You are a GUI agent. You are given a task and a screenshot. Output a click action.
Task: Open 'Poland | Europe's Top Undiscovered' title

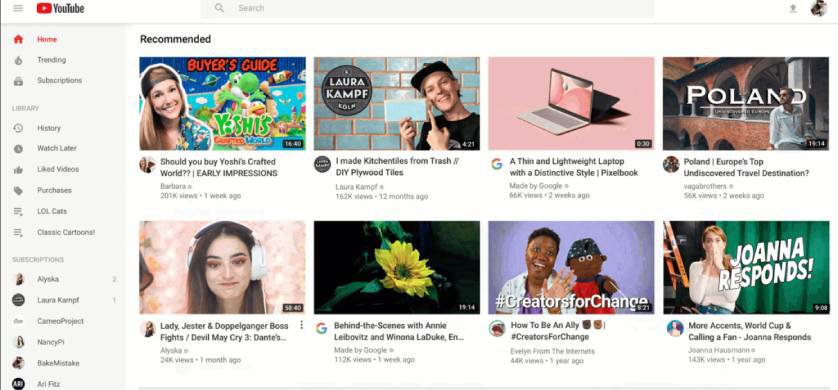tap(747, 167)
